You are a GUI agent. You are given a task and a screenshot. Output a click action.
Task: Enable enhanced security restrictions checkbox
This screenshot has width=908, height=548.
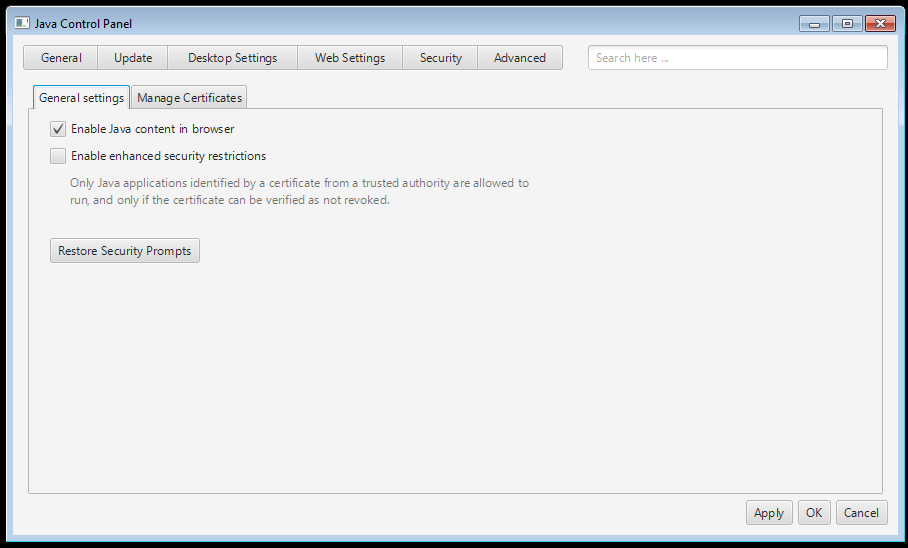pos(58,156)
